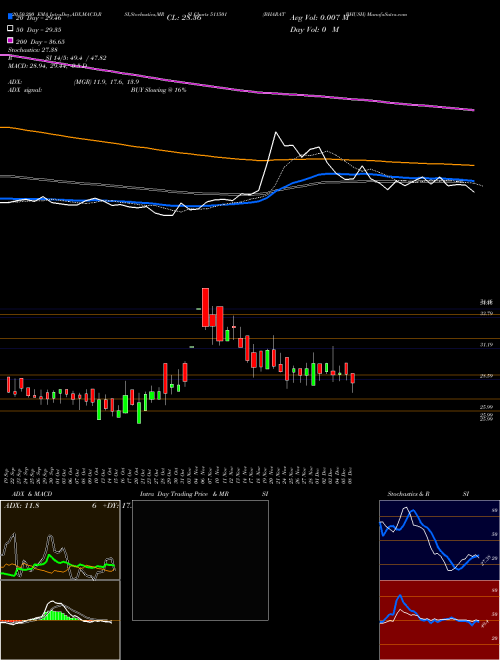Click the 'BUY Slowing @ 16%' signal text
Image resolution: width=500 pixels, height=660 pixels.
click(158, 90)
